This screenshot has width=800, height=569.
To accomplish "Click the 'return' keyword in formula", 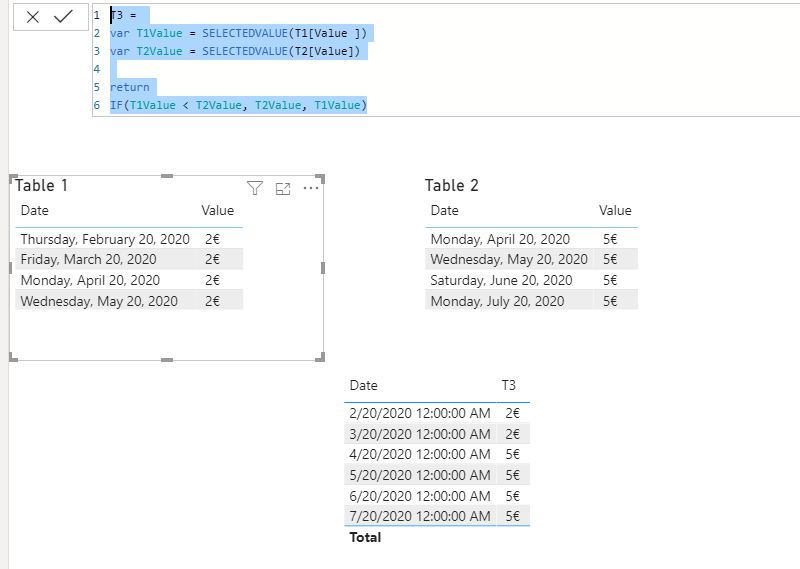I will tap(130, 87).
